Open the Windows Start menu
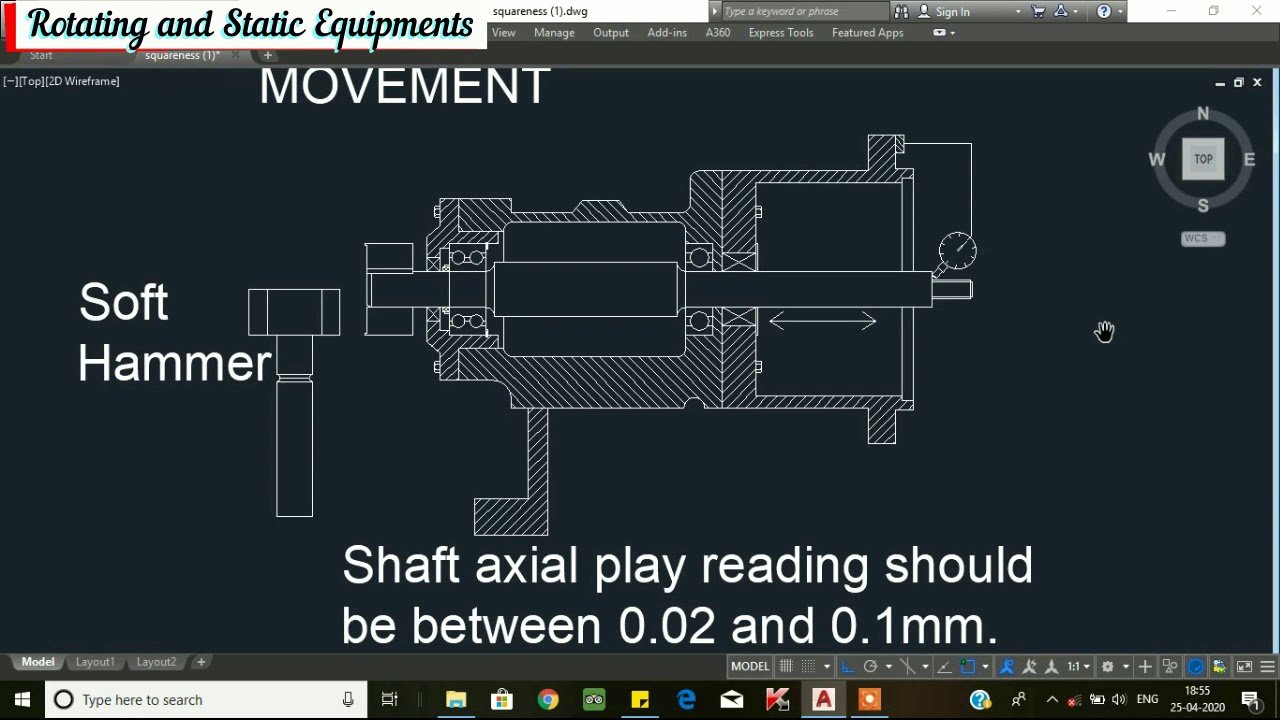This screenshot has height=720, width=1280. click(x=22, y=700)
